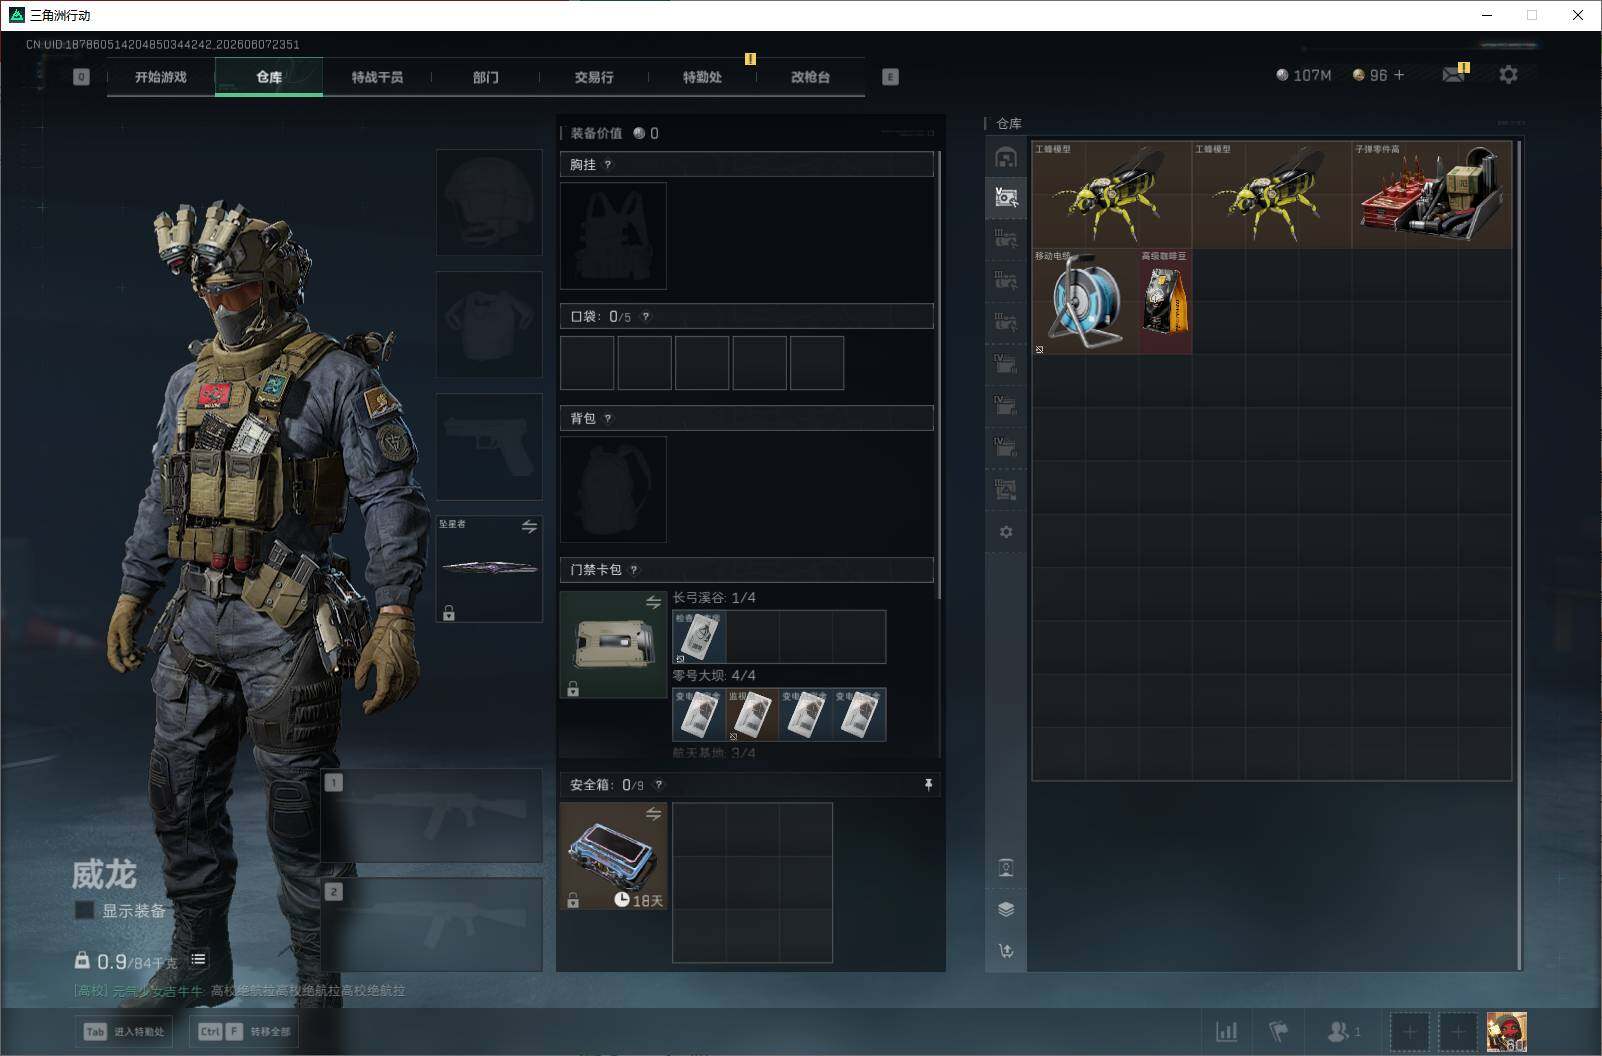Open the statistics bar chart icon

[1226, 1031]
